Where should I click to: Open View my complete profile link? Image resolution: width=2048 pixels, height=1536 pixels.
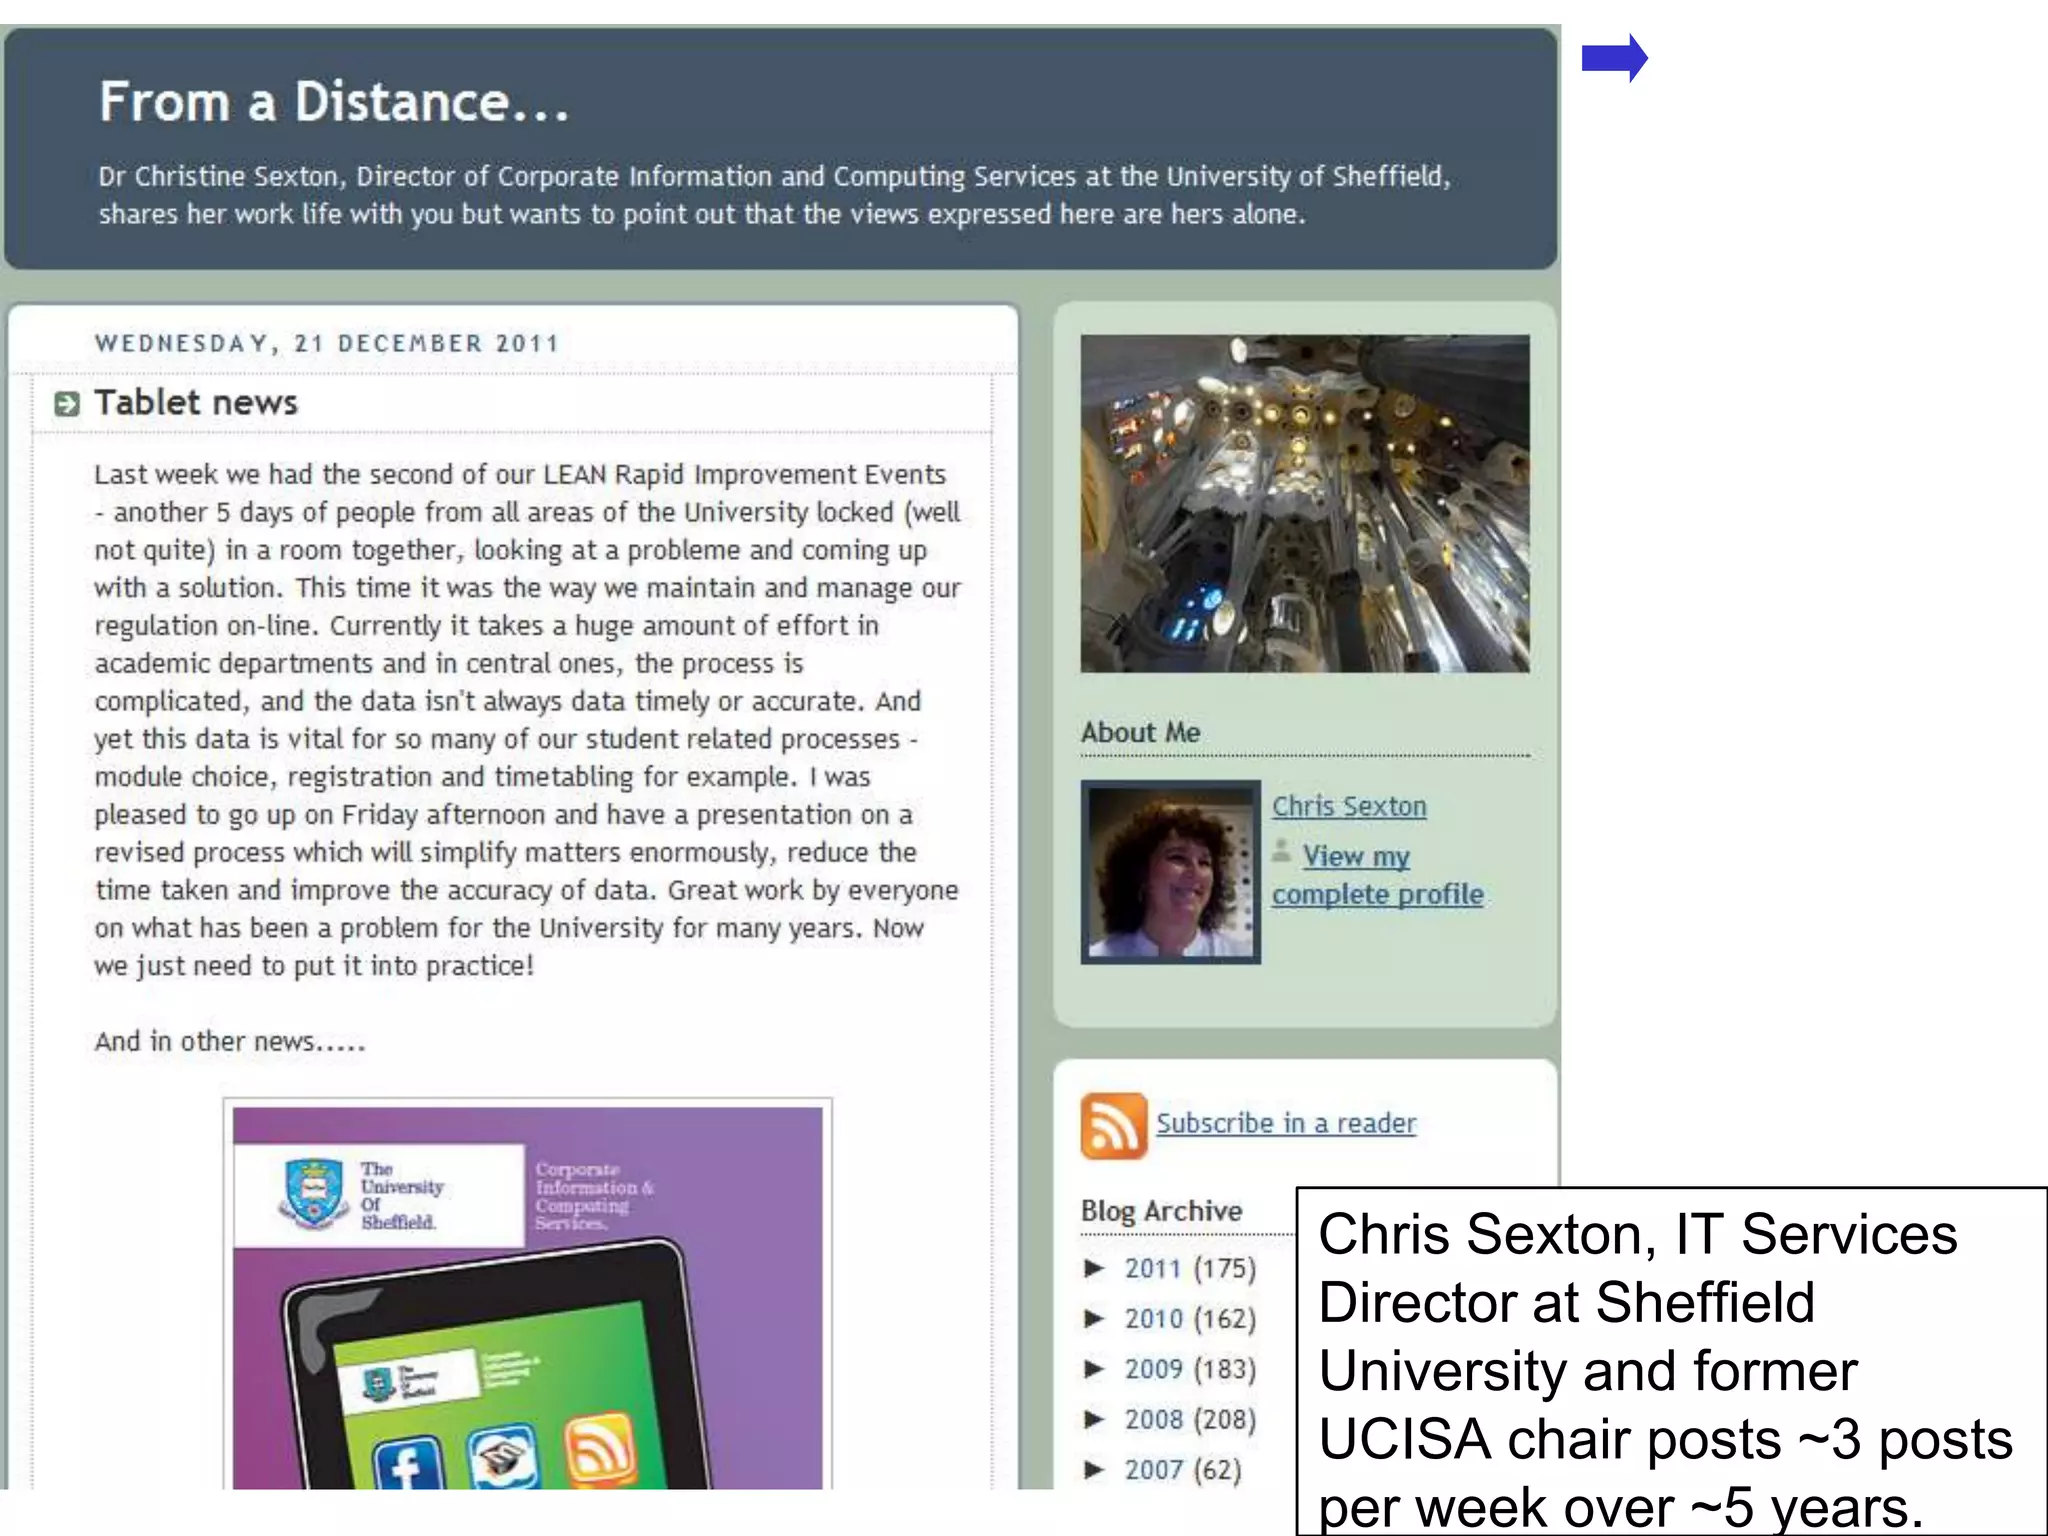pyautogui.click(x=1377, y=875)
